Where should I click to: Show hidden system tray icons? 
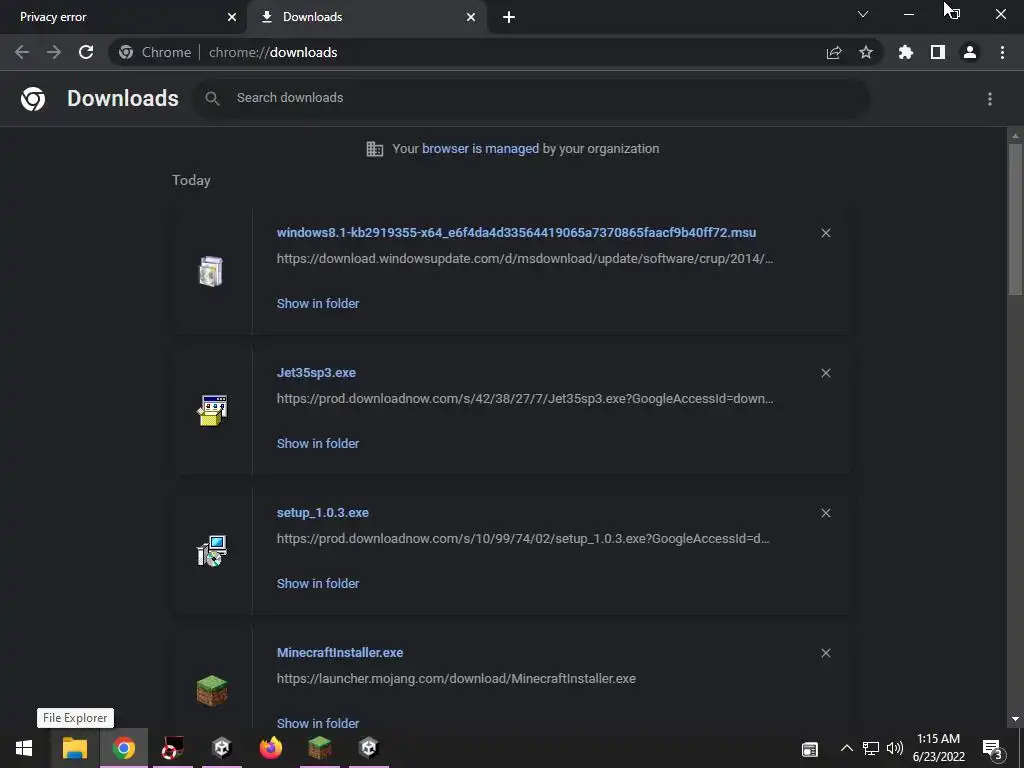pyautogui.click(x=846, y=748)
